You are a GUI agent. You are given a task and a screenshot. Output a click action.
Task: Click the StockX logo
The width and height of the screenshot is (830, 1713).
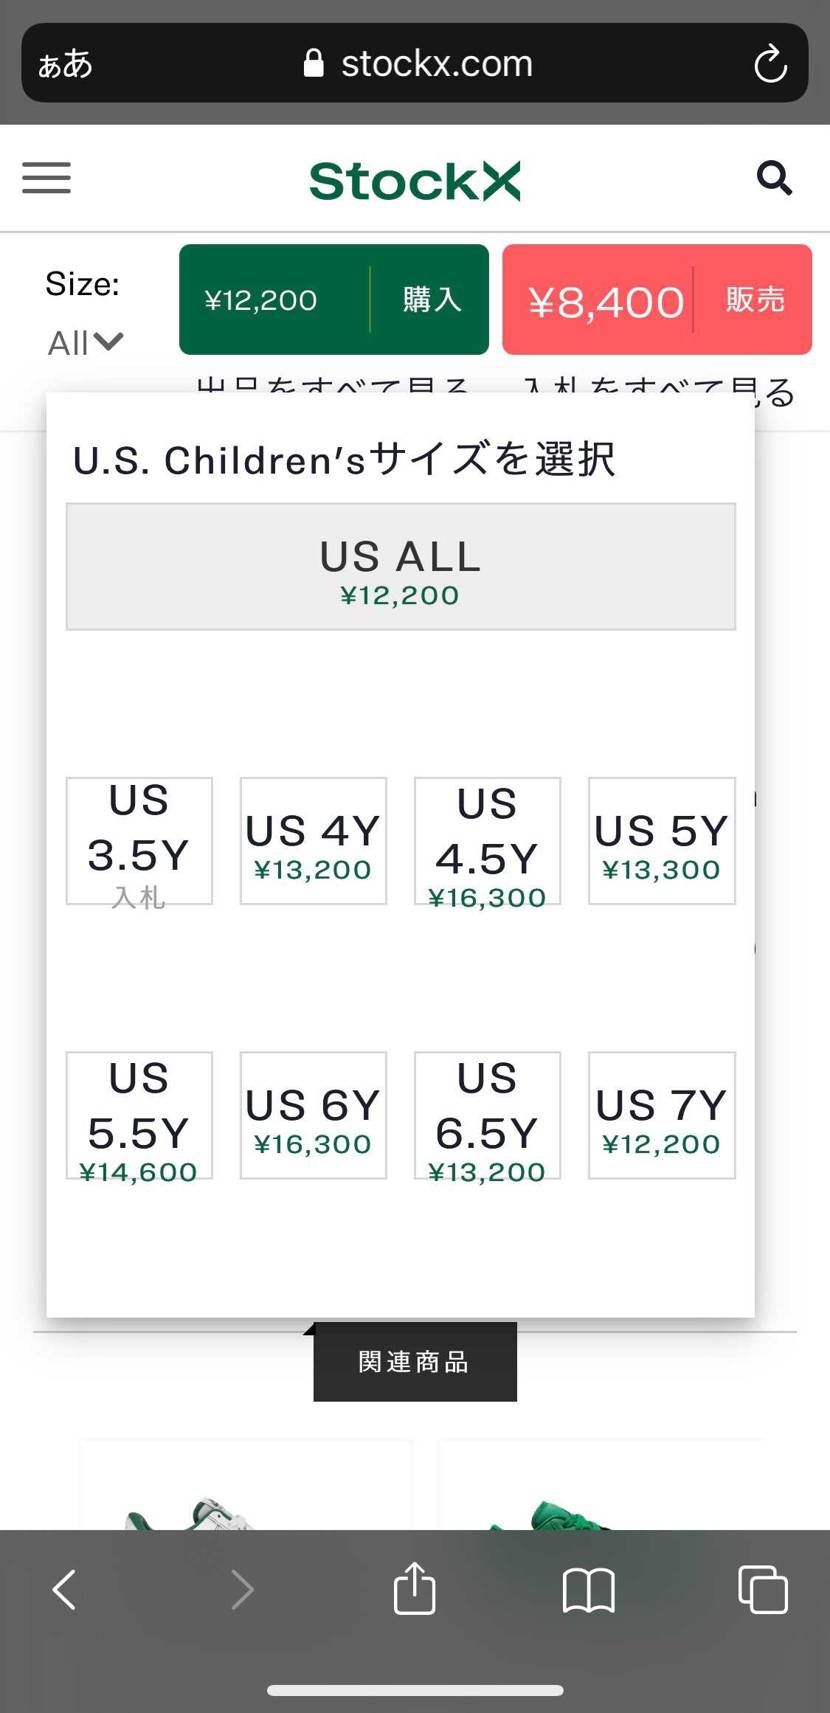coord(415,181)
